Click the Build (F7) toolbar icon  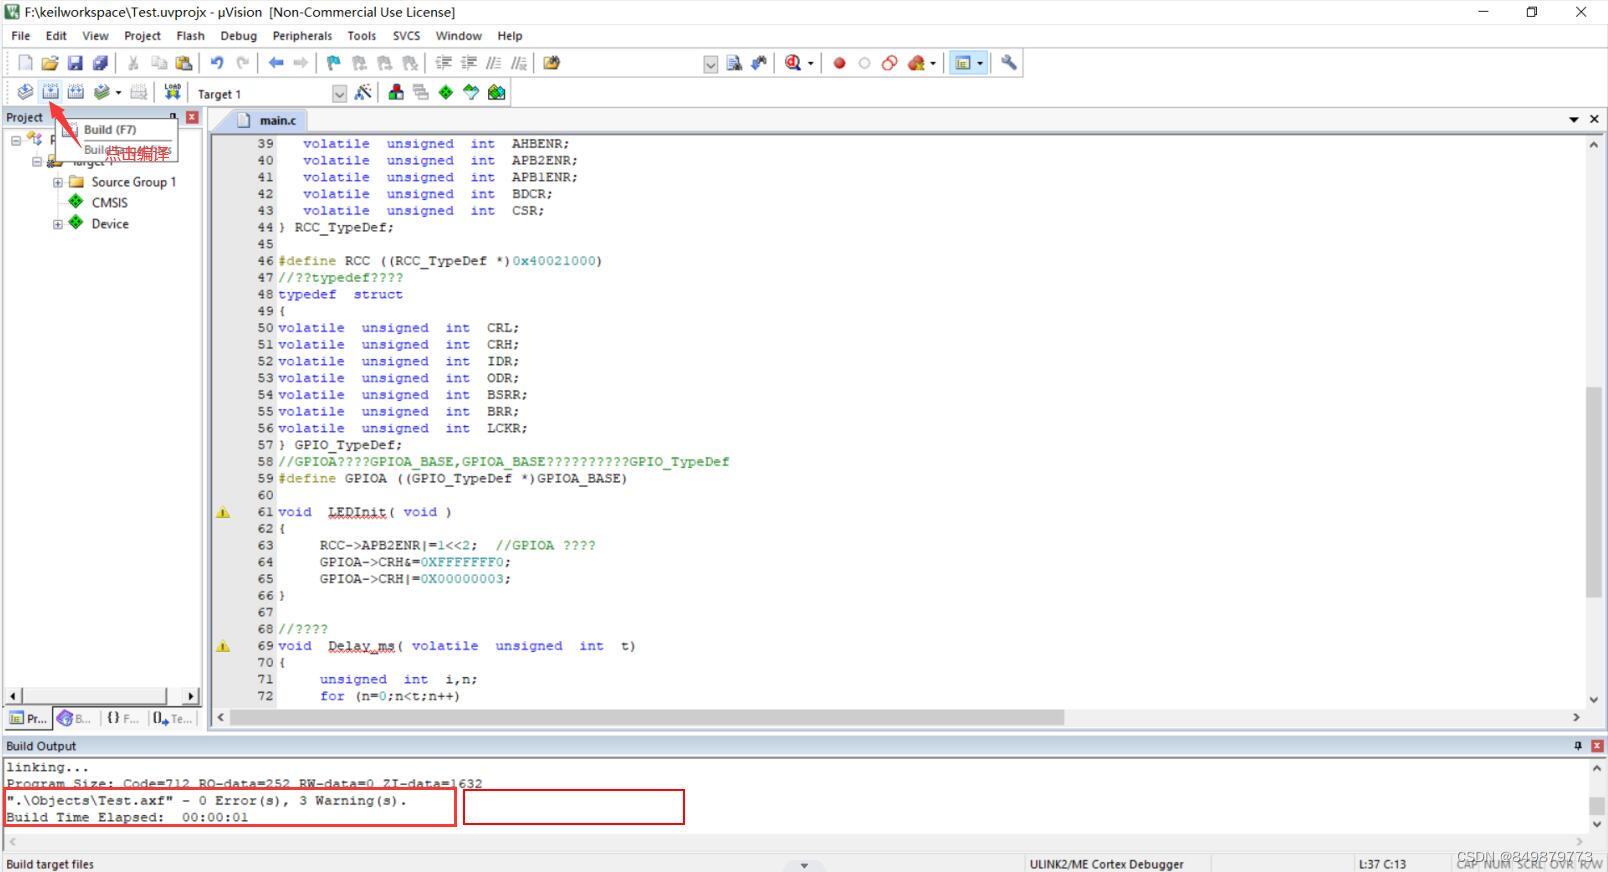pyautogui.click(x=50, y=92)
